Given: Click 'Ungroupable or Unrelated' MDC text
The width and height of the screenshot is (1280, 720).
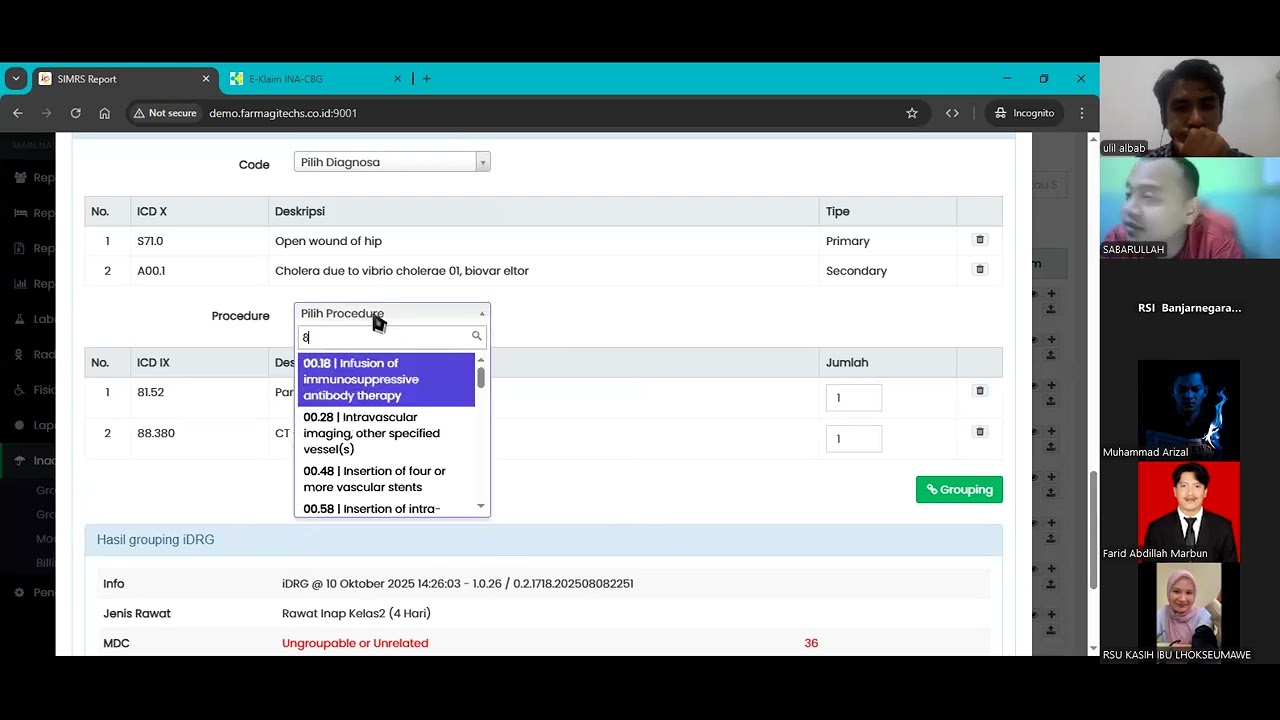Looking at the screenshot, I should pyautogui.click(x=355, y=643).
